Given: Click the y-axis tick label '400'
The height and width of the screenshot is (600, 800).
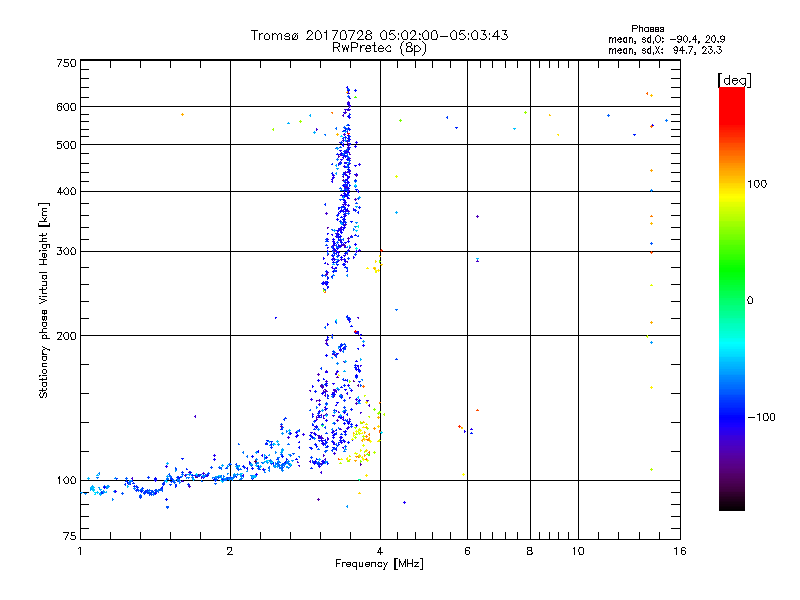Looking at the screenshot, I should 66,191.
